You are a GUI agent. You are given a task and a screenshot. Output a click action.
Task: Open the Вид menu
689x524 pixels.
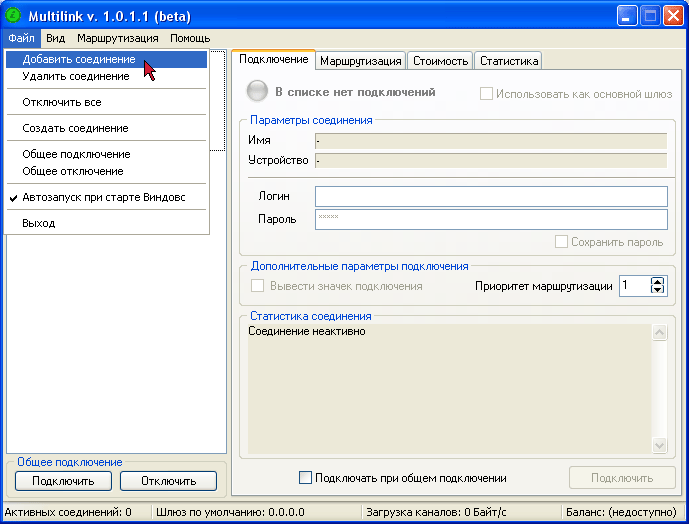[55, 38]
